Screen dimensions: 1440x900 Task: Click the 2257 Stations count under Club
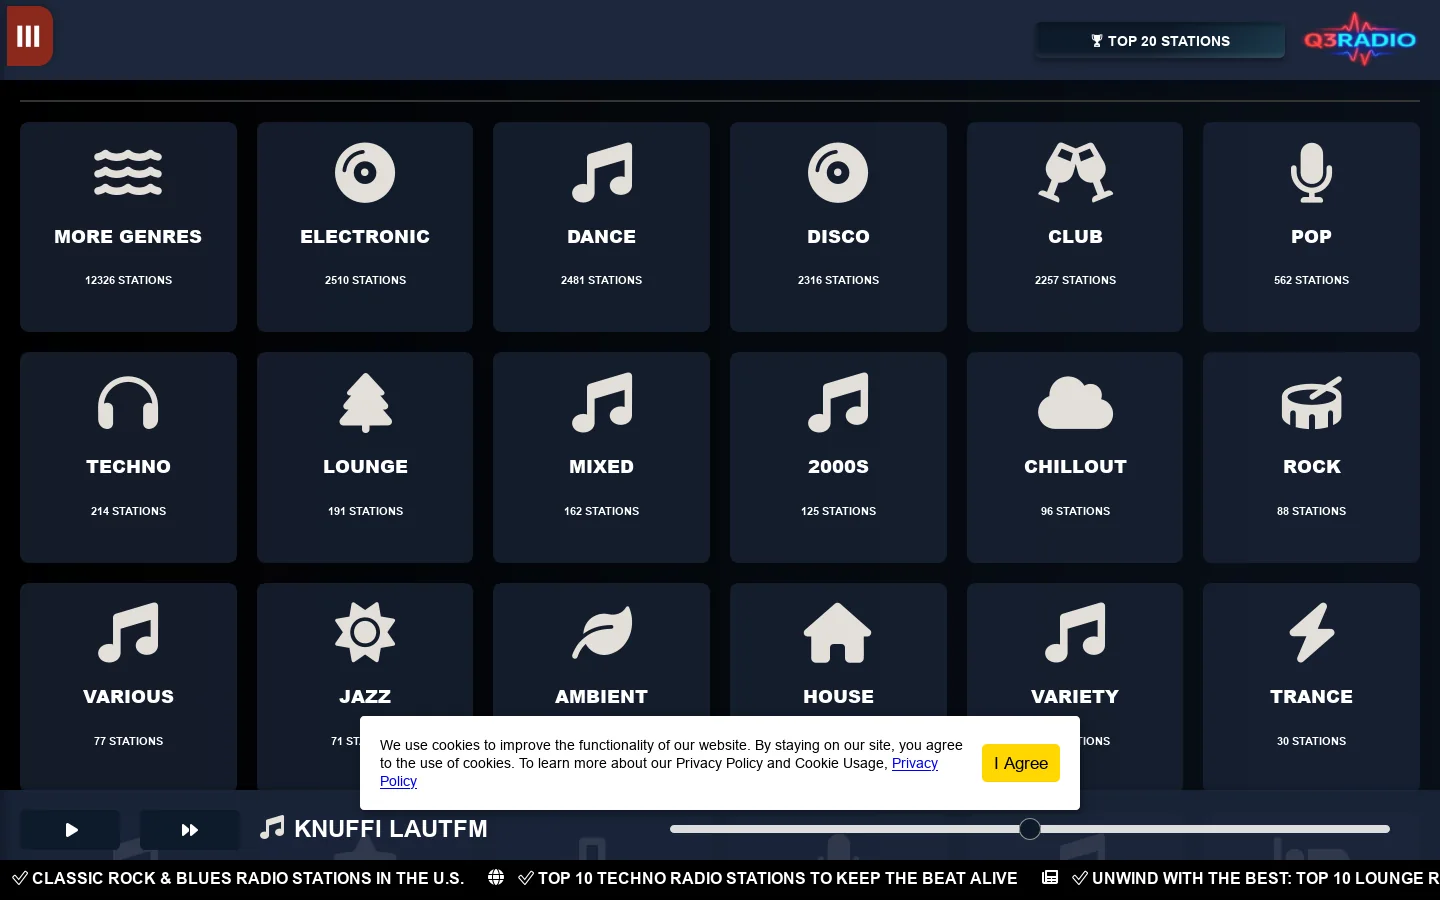[x=1075, y=280]
